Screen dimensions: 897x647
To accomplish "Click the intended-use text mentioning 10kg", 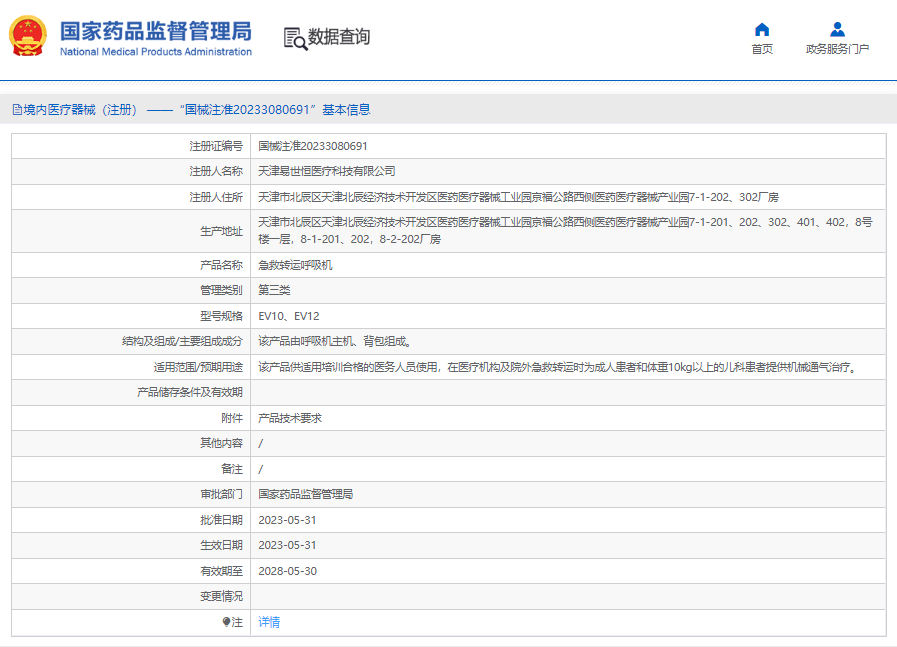I will click(x=558, y=367).
